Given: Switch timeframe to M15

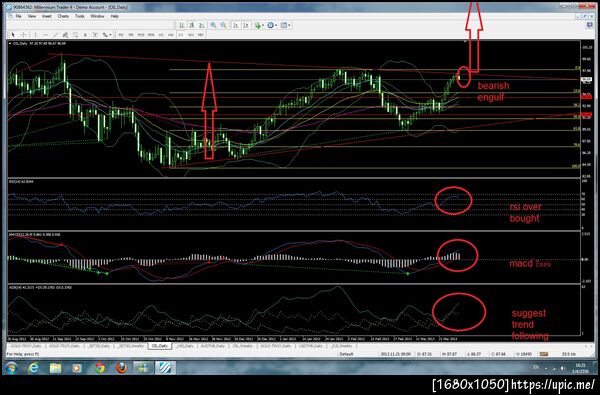Looking at the screenshot, I should click(141, 35).
